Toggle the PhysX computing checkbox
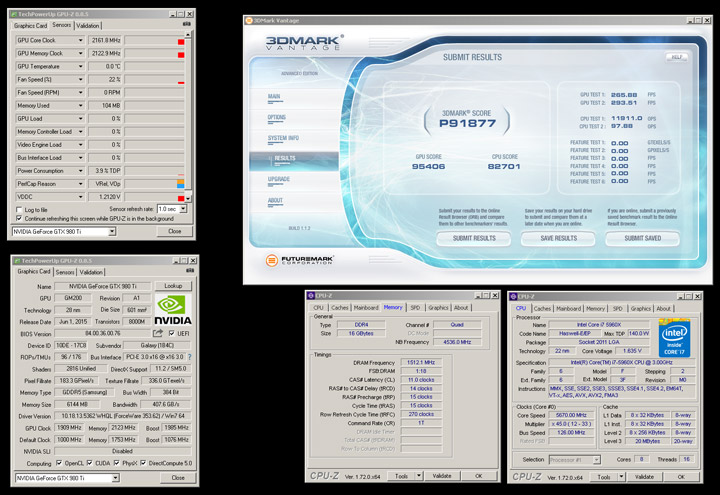 point(117,463)
